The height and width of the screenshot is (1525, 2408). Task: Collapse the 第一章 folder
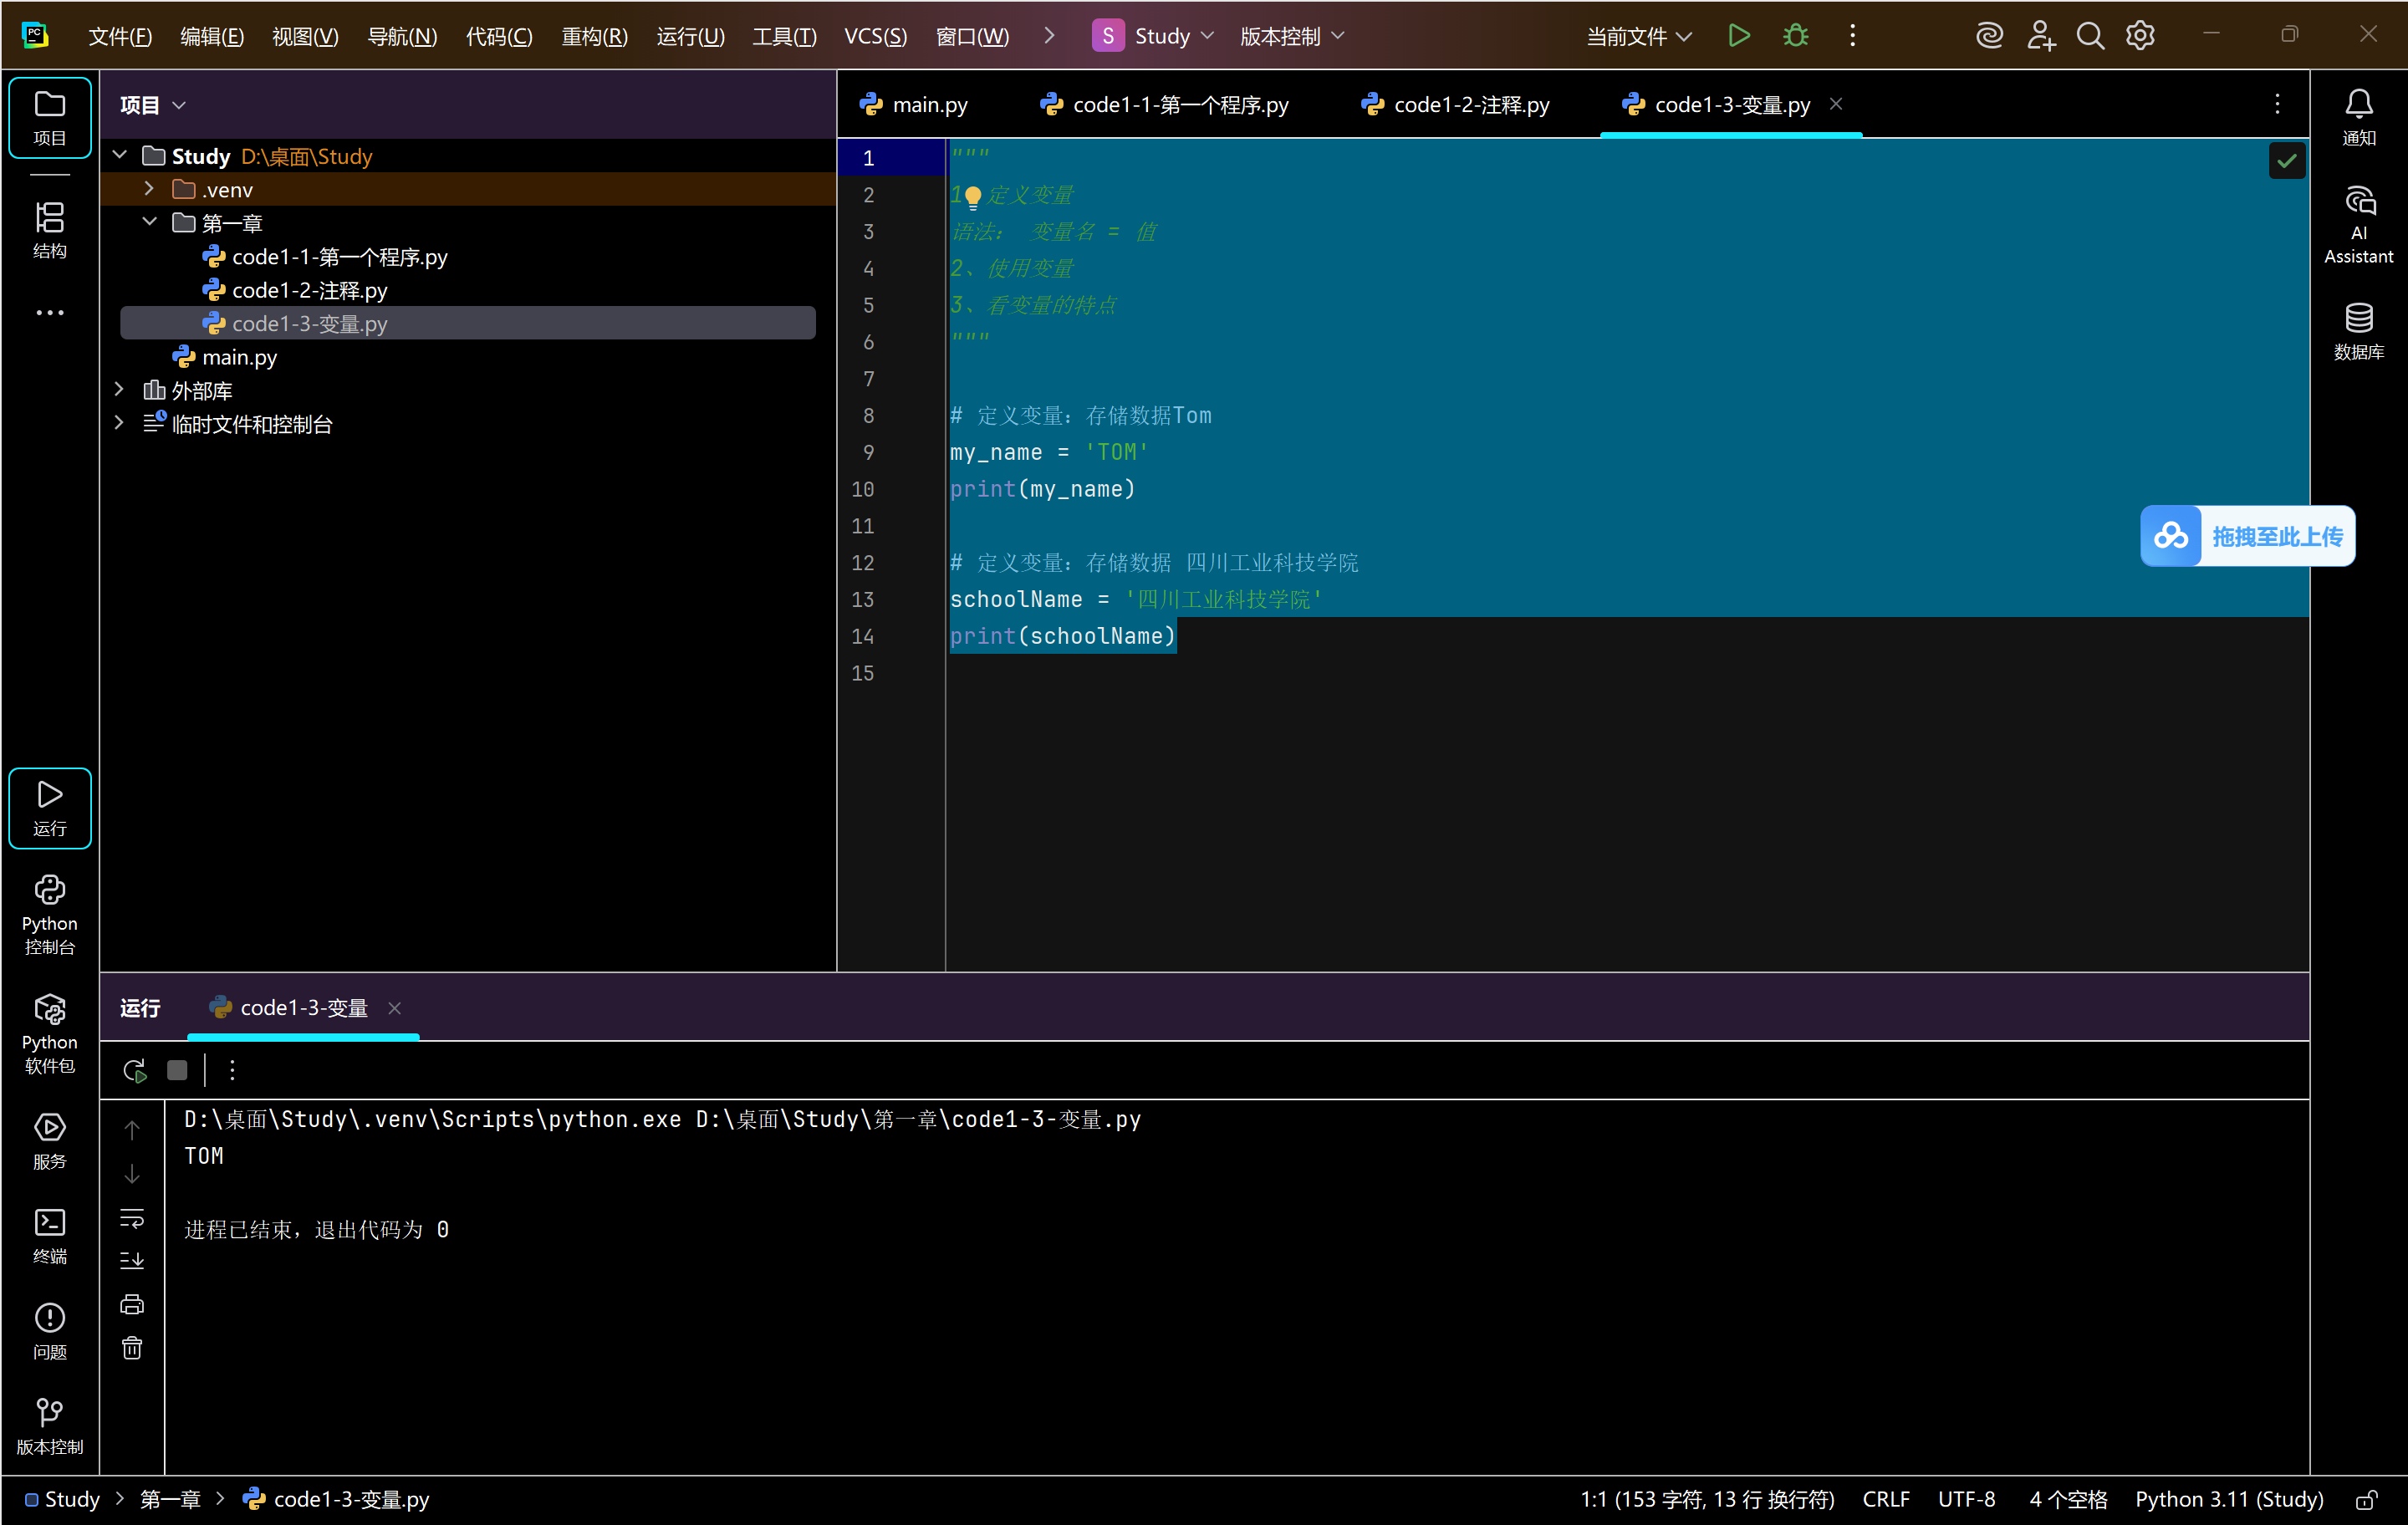click(x=149, y=222)
